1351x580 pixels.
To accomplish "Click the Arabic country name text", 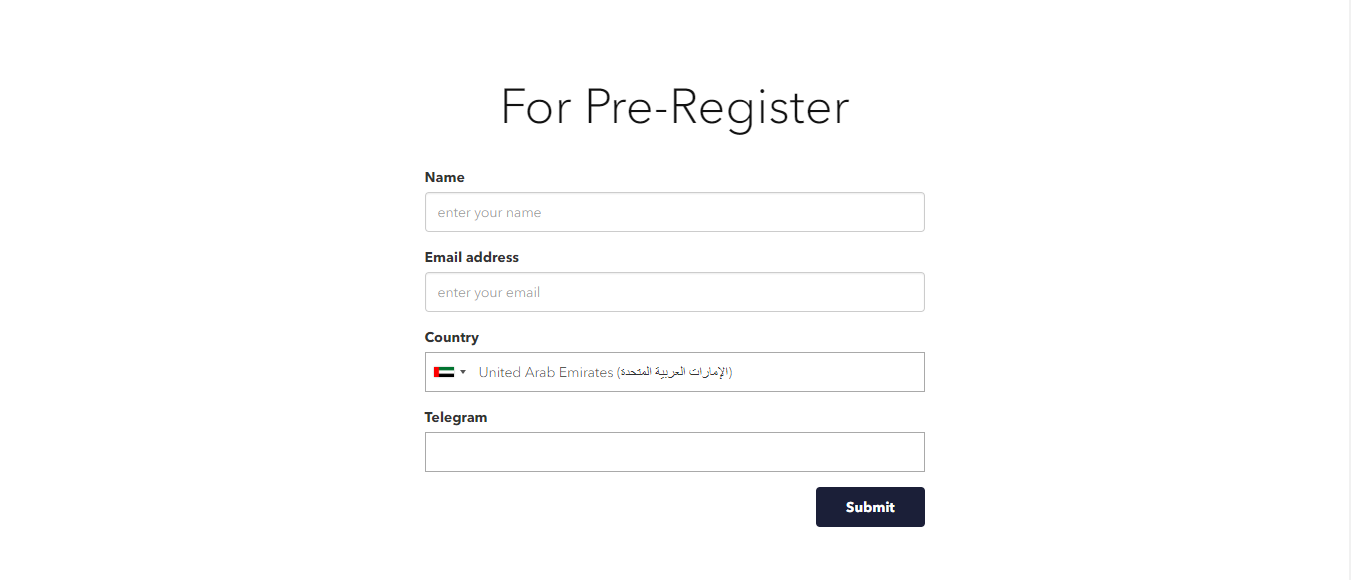I will pos(675,372).
